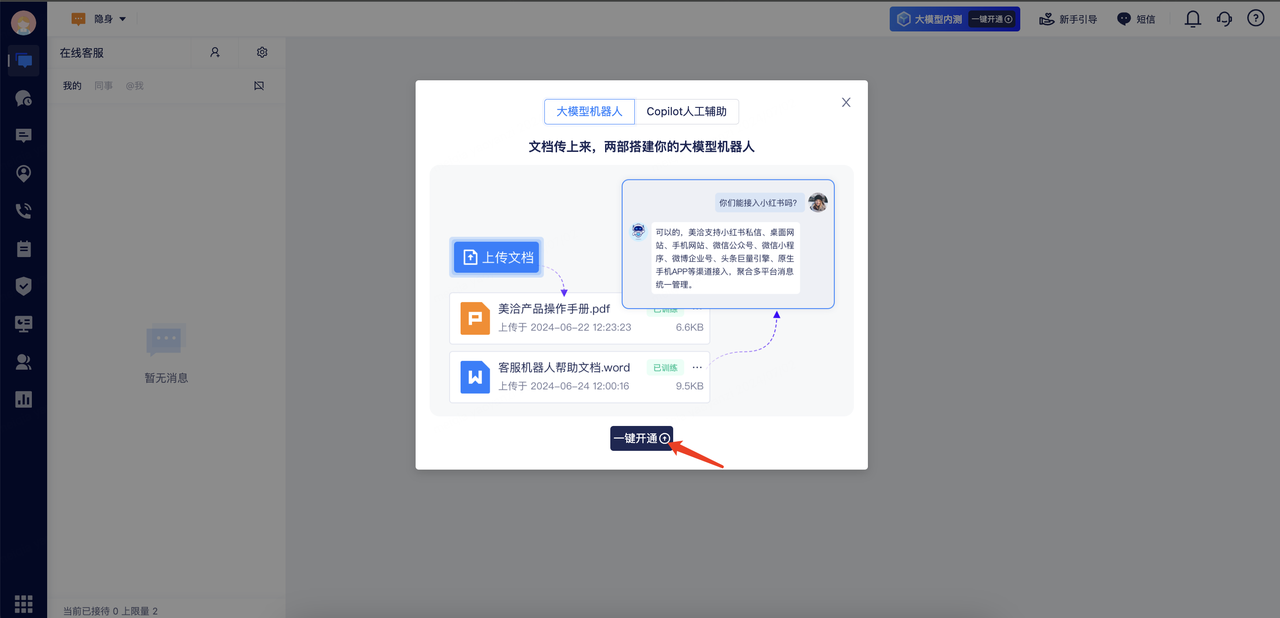Click the crossed-out message filter icon
This screenshot has height=618, width=1280.
(x=259, y=86)
